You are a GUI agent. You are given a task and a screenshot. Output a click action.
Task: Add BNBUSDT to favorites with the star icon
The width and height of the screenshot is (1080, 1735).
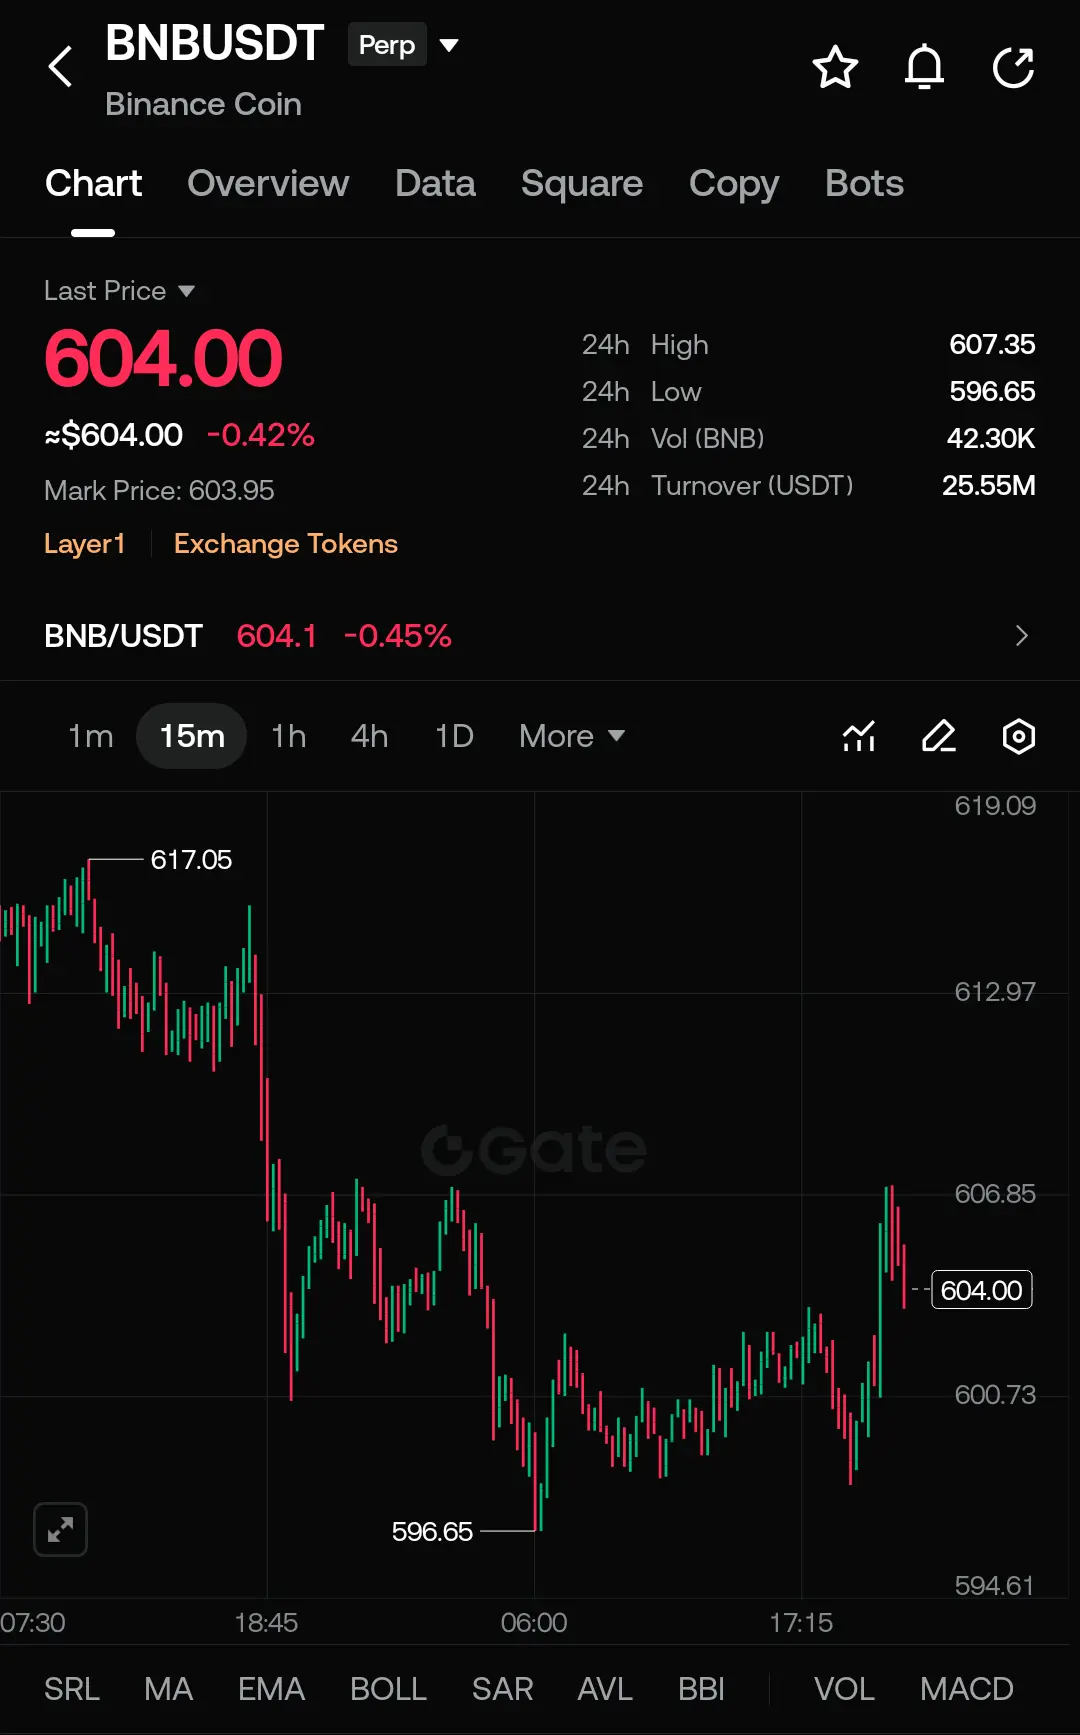(835, 68)
